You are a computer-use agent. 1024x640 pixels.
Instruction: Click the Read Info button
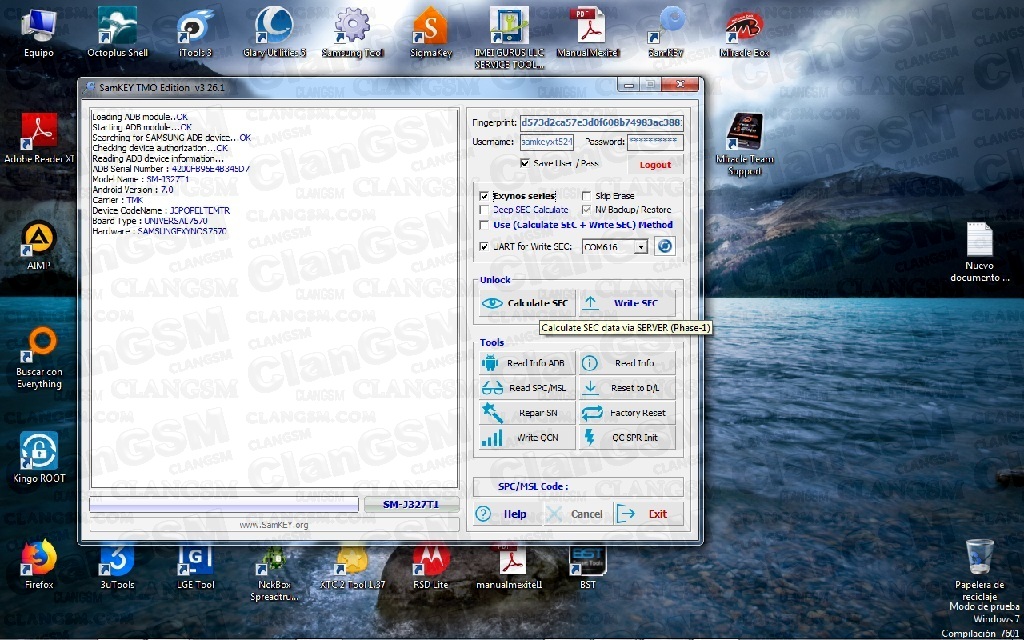pyautogui.click(x=627, y=363)
